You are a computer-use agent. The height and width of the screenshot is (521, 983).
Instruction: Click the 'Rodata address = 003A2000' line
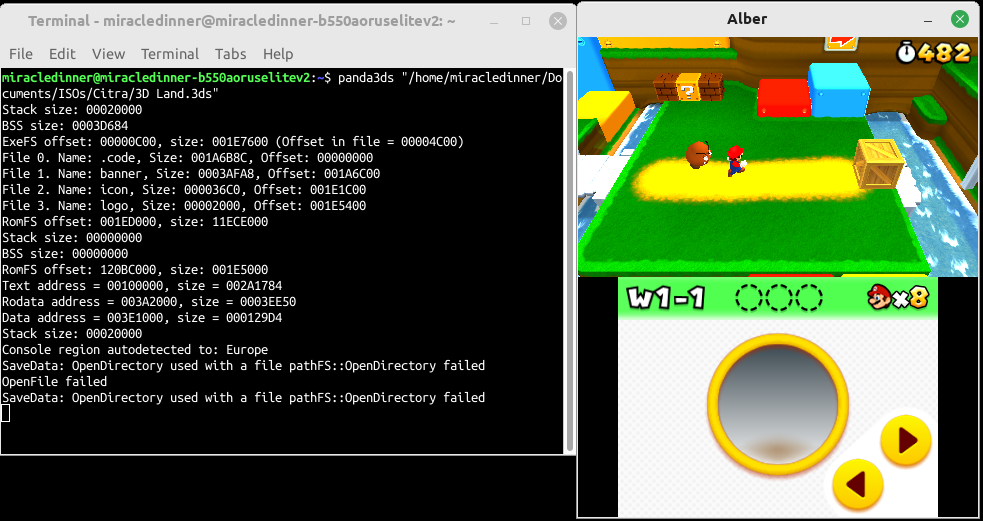coord(149,302)
